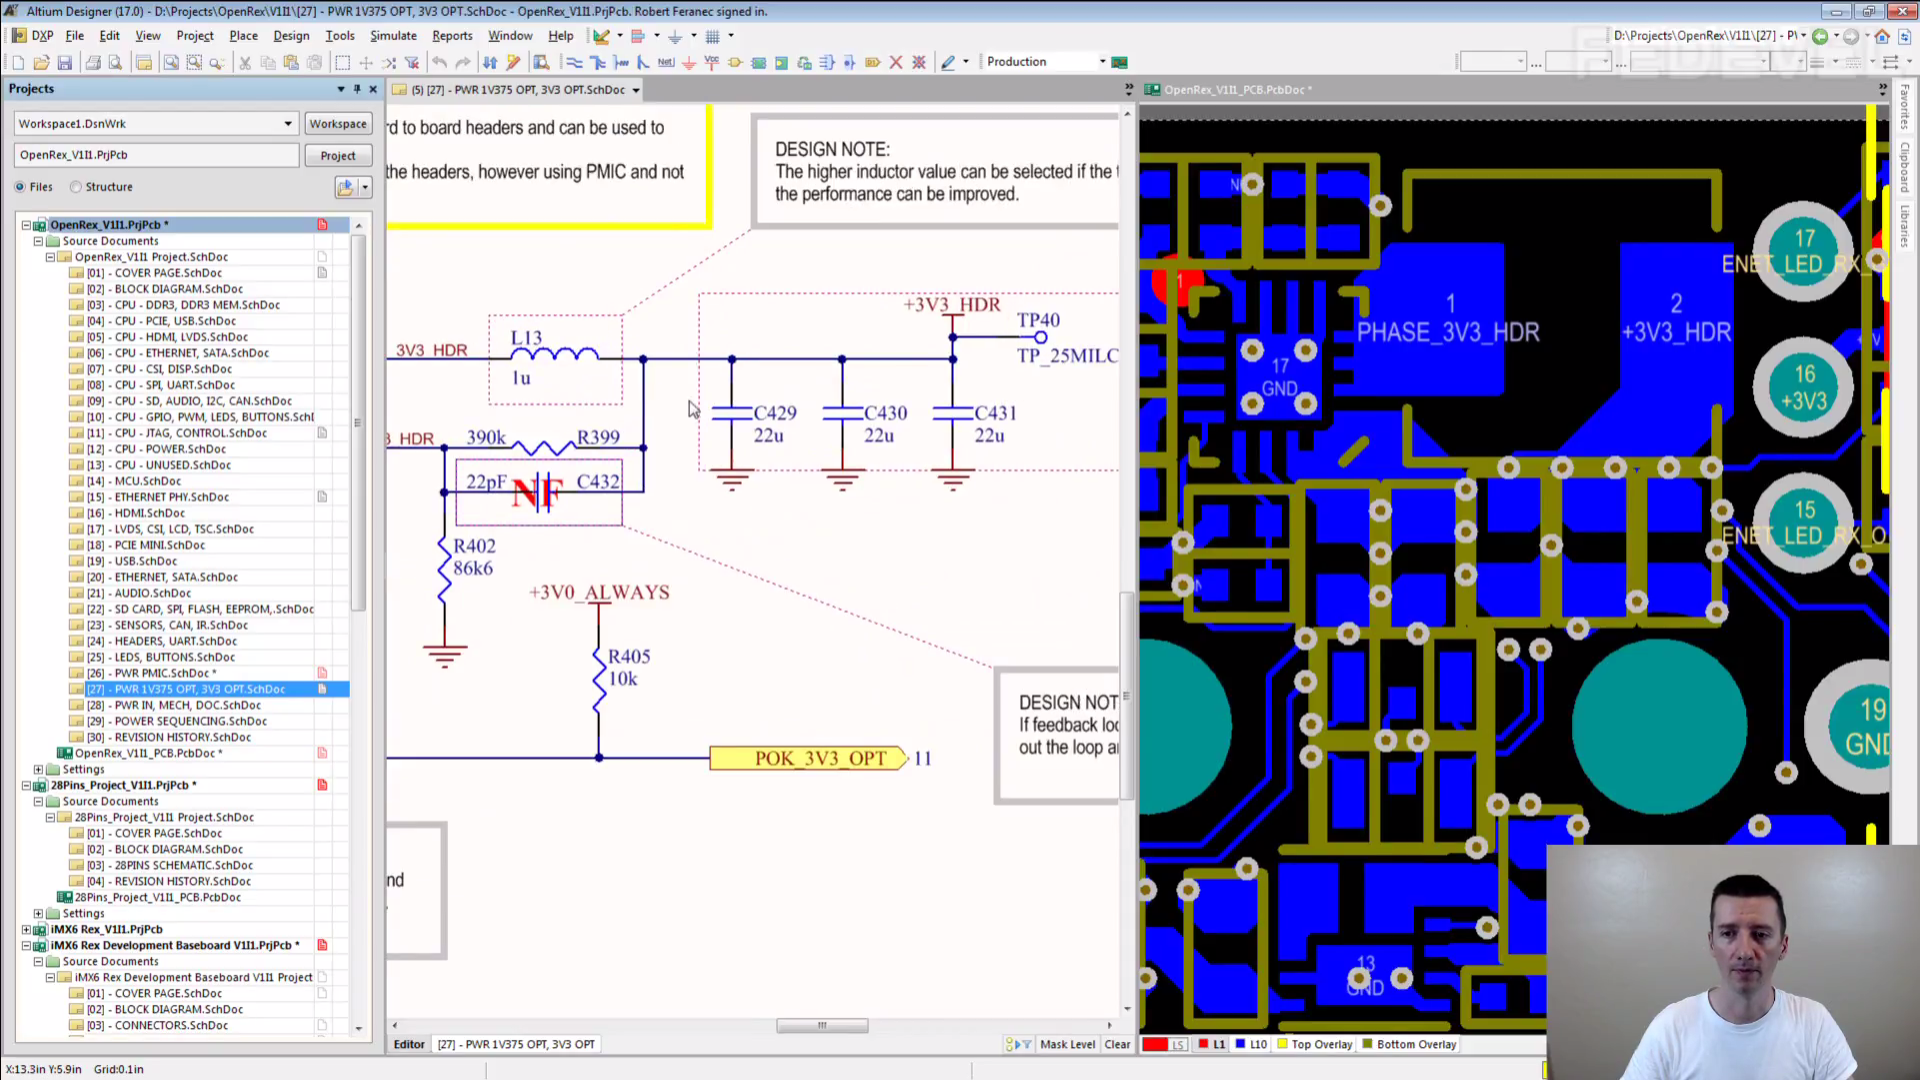The image size is (1920, 1080).
Task: Click the Save document toolbar icon
Action: click(x=65, y=62)
